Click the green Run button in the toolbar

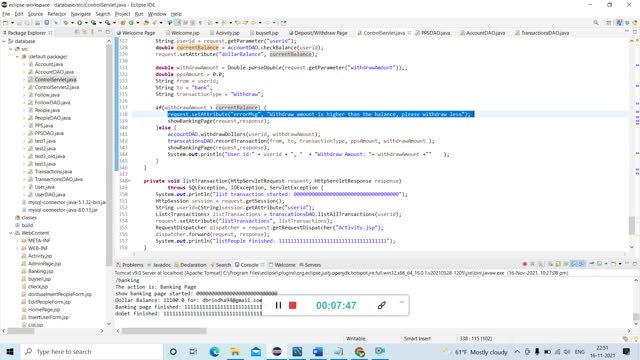point(80,23)
